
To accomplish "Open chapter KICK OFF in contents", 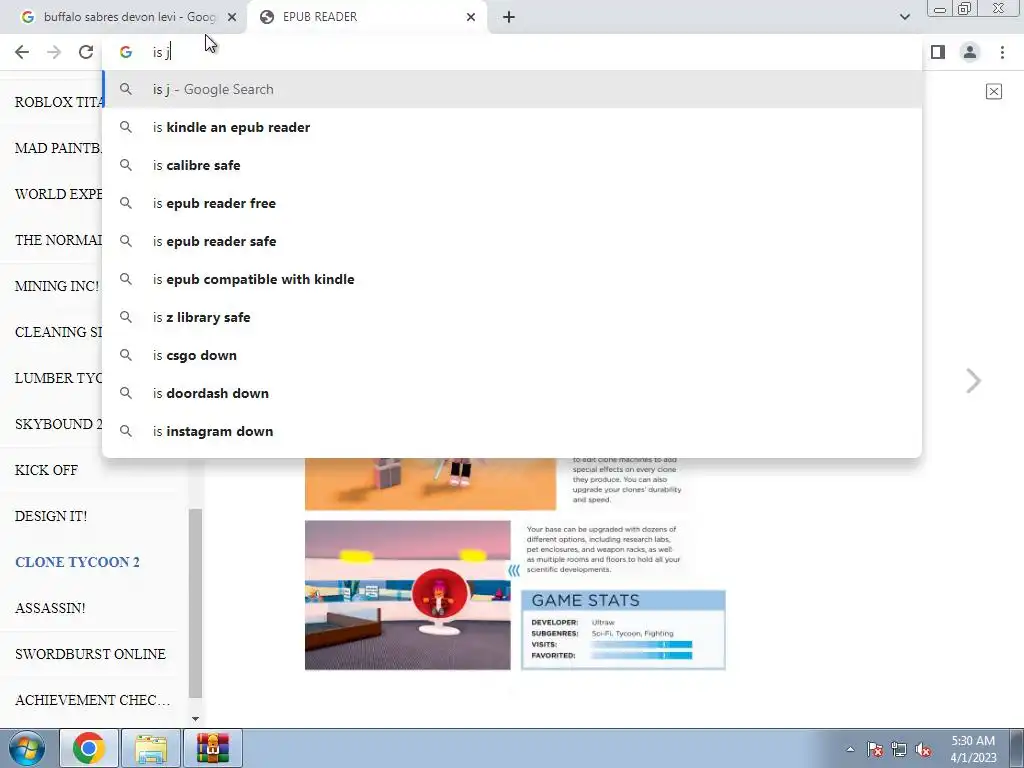I will point(46,470).
